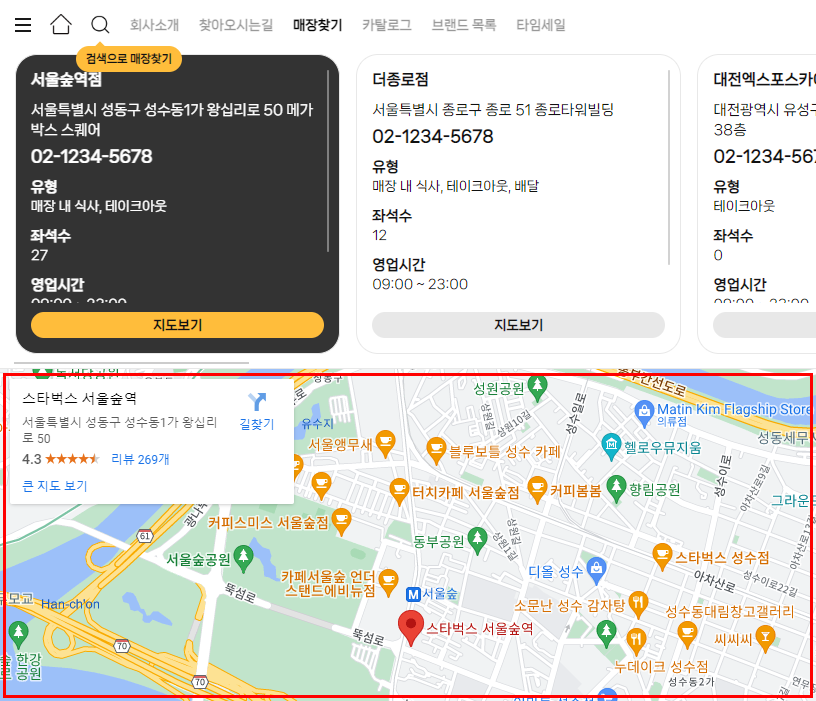Screen dimensions: 816x701
Task: Open 카탈로그 menu item
Action: click(x=387, y=24)
